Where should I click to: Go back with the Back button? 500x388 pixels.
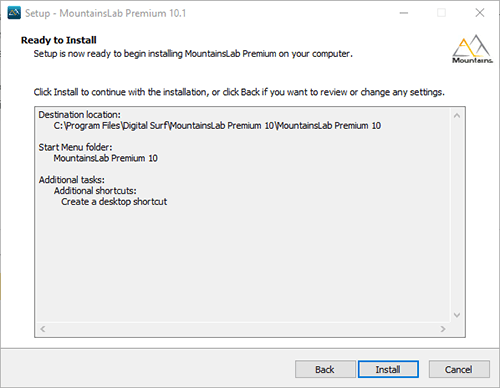pyautogui.click(x=325, y=369)
